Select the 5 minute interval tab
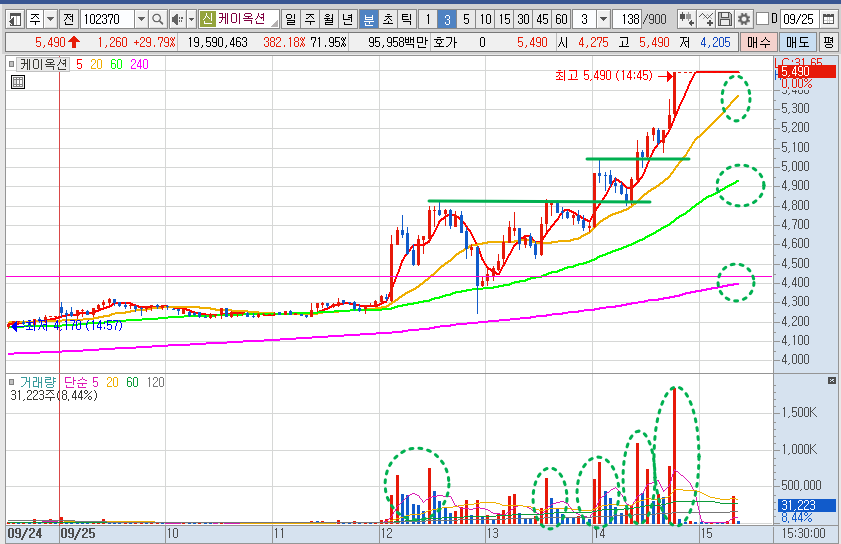The width and height of the screenshot is (841, 544). [466, 20]
